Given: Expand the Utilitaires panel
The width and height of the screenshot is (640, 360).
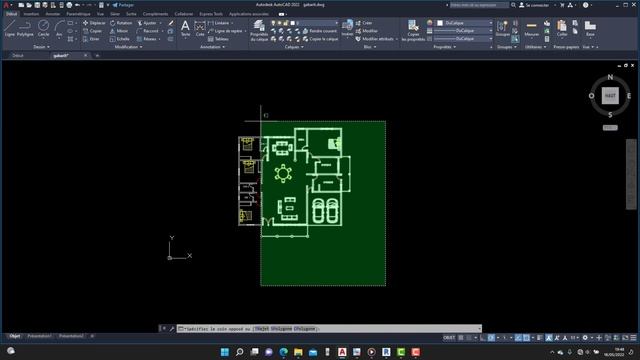Looking at the screenshot, I should (536, 47).
